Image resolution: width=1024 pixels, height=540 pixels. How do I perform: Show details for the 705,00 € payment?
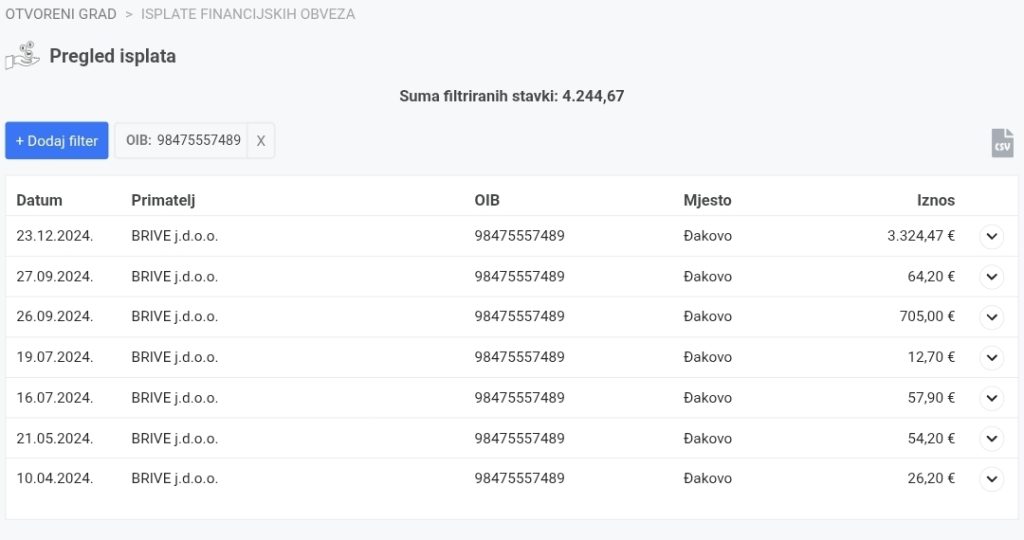coord(991,317)
